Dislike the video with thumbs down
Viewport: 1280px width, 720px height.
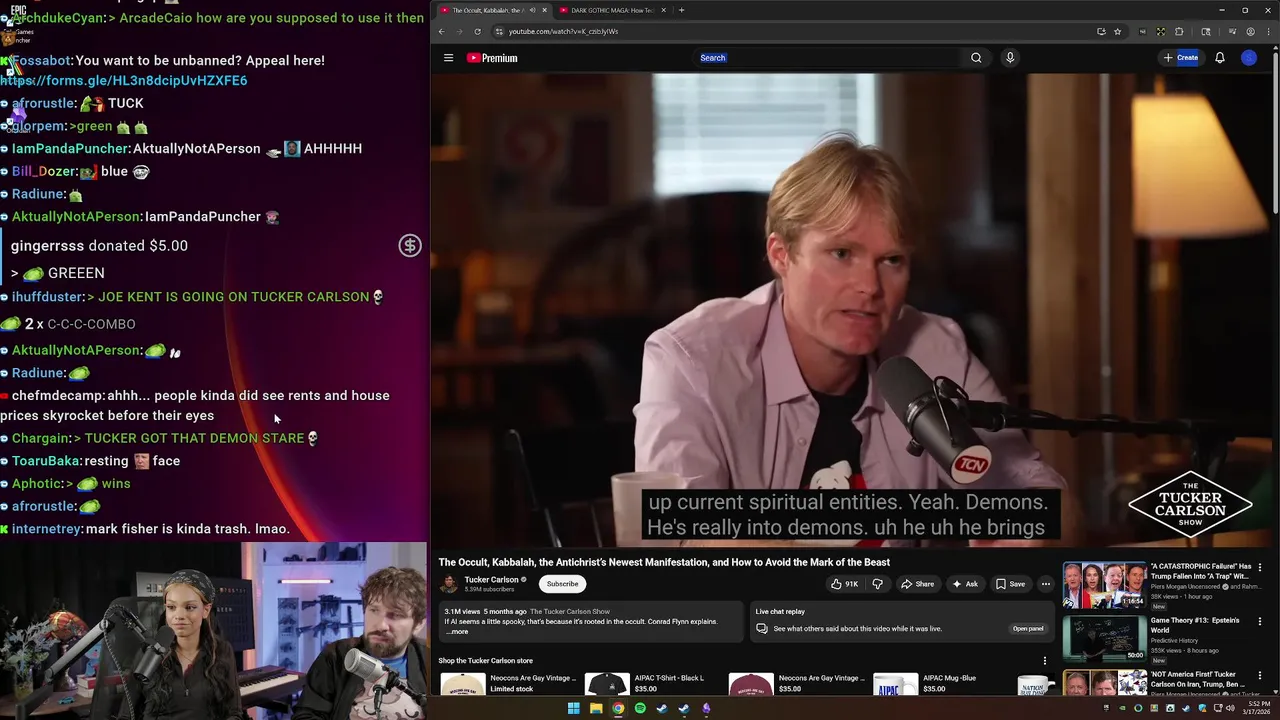pyautogui.click(x=878, y=584)
